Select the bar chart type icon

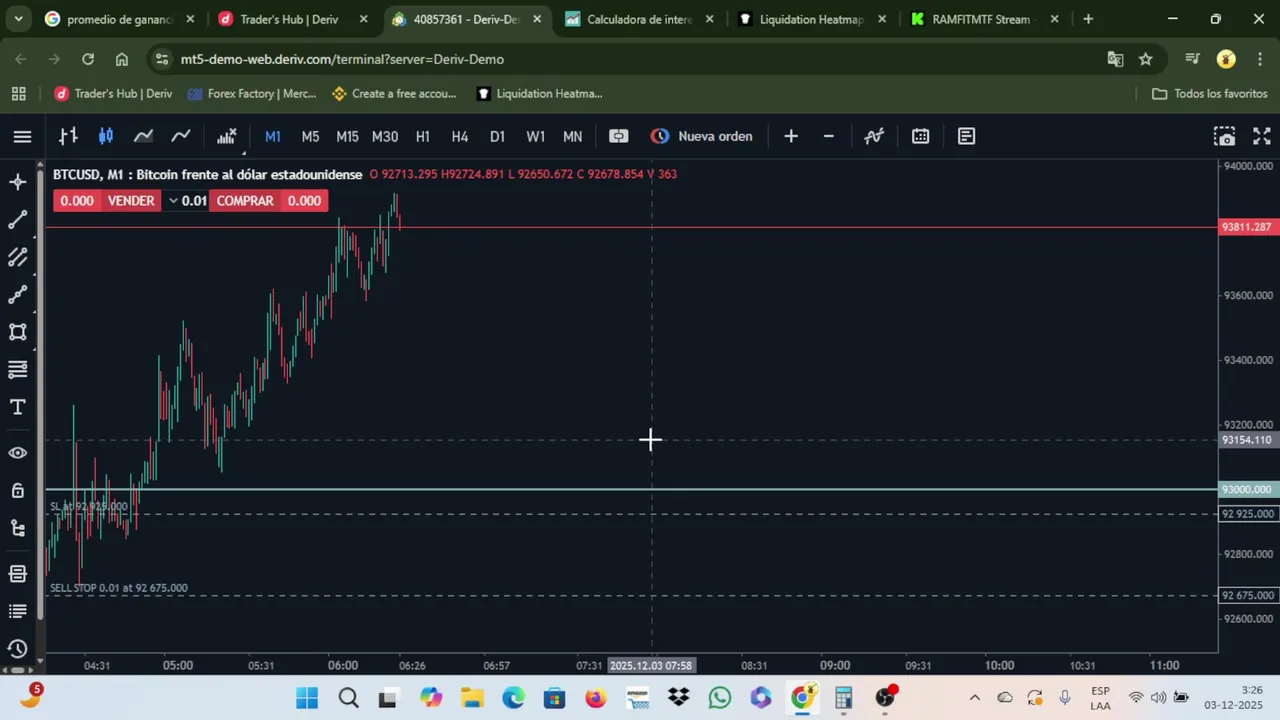point(68,136)
